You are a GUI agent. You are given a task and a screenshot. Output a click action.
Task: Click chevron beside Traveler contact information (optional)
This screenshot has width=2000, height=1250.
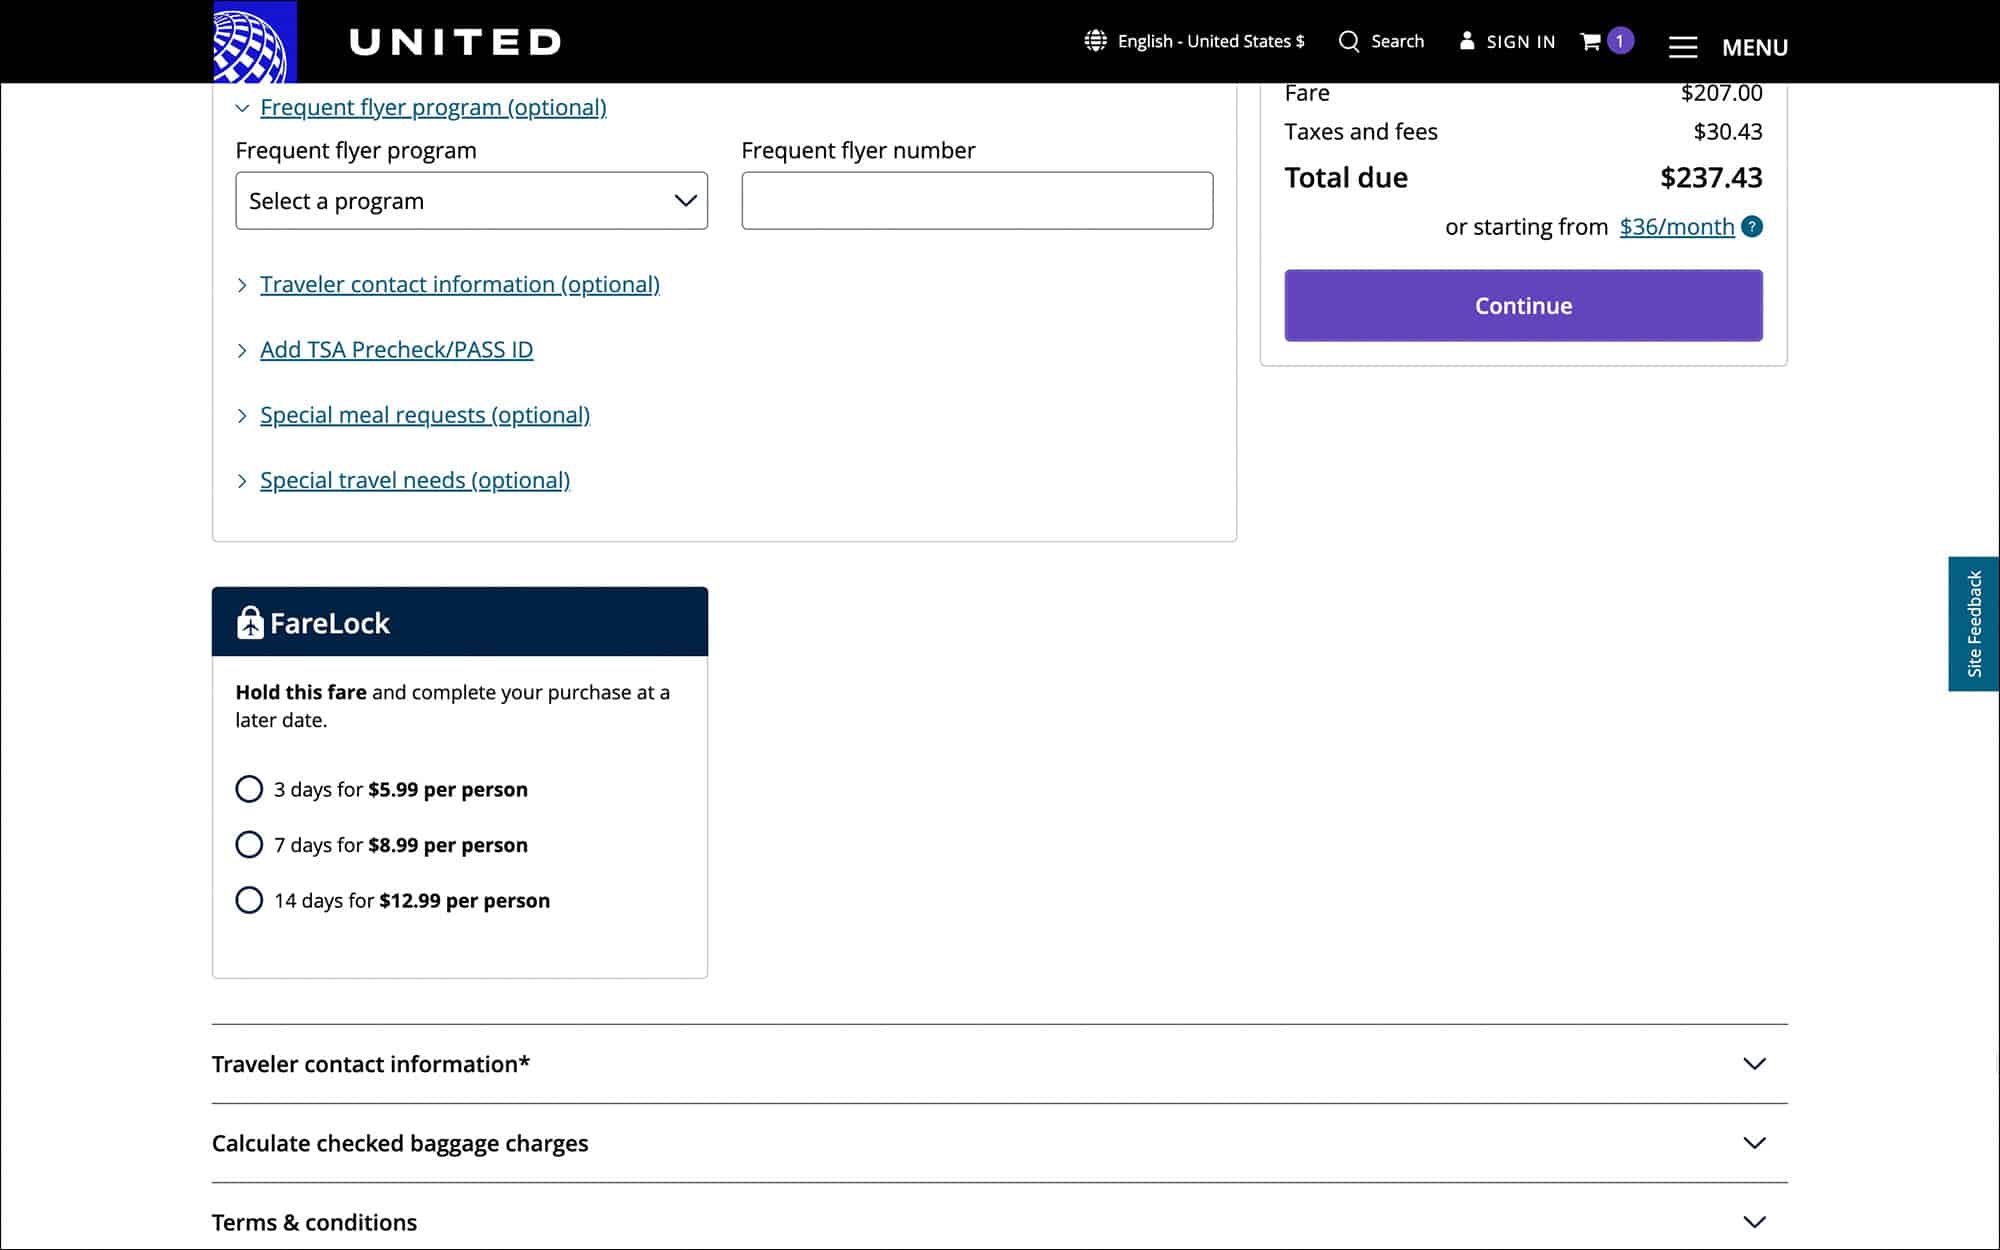tap(242, 285)
